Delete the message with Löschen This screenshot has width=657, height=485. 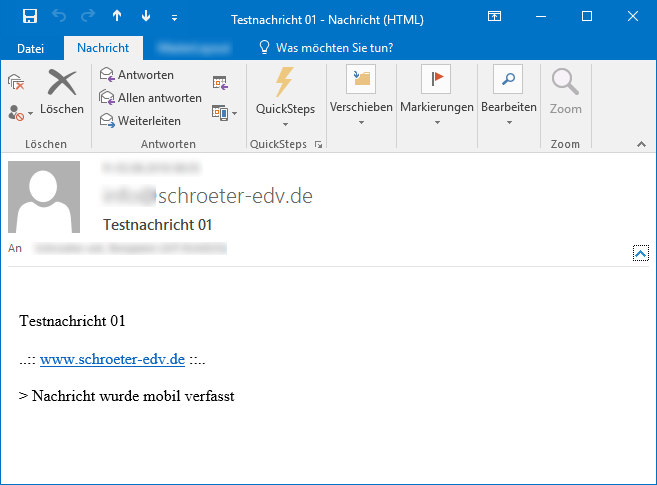(x=62, y=92)
